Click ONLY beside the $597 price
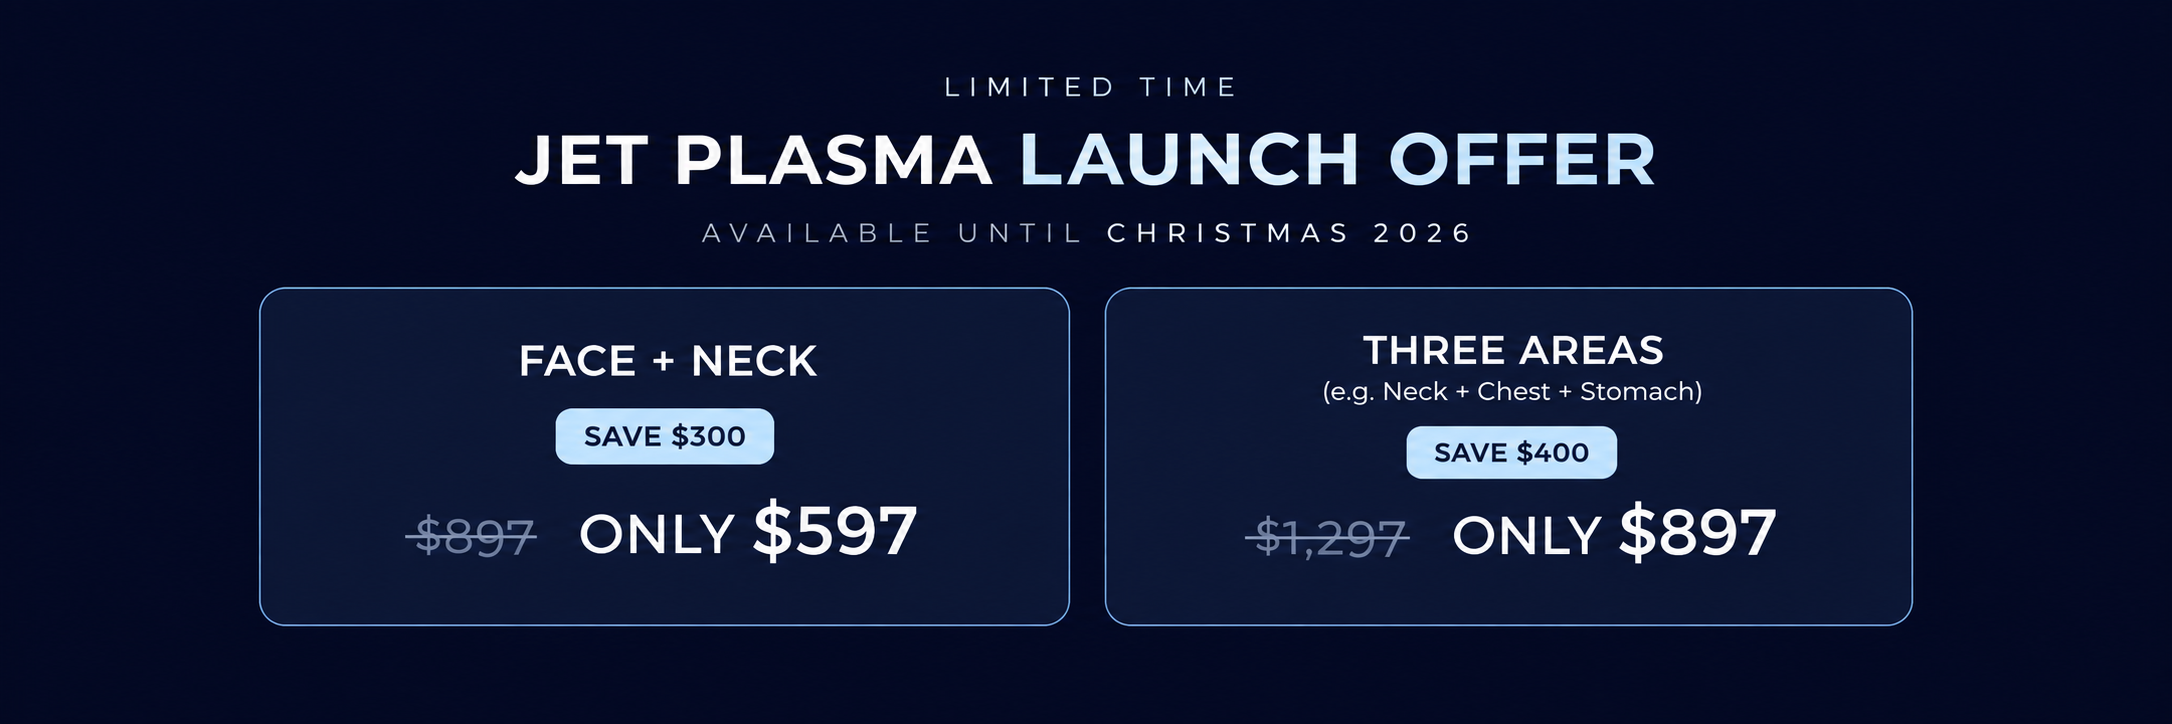Image resolution: width=2172 pixels, height=724 pixels. [657, 534]
